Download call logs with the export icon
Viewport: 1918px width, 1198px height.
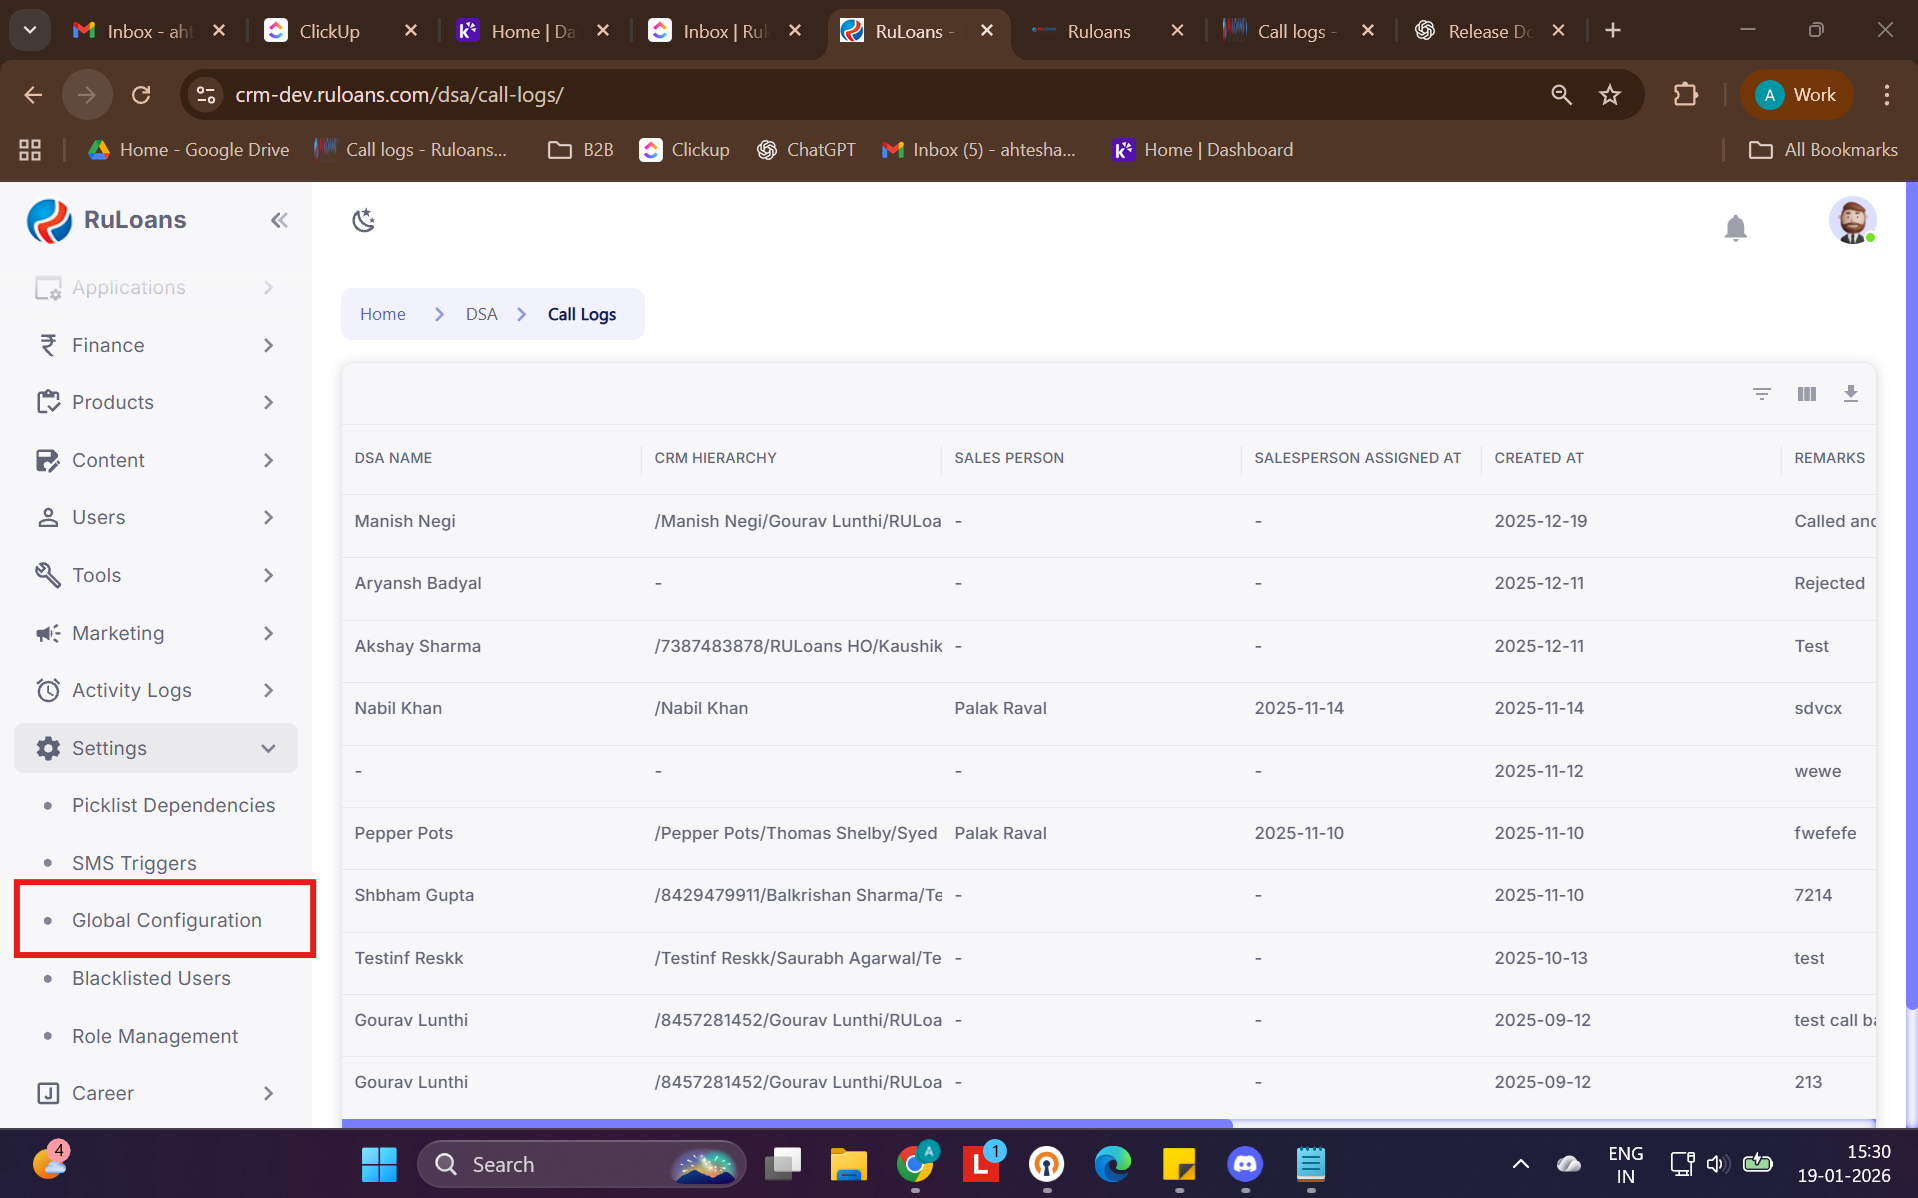click(1850, 394)
